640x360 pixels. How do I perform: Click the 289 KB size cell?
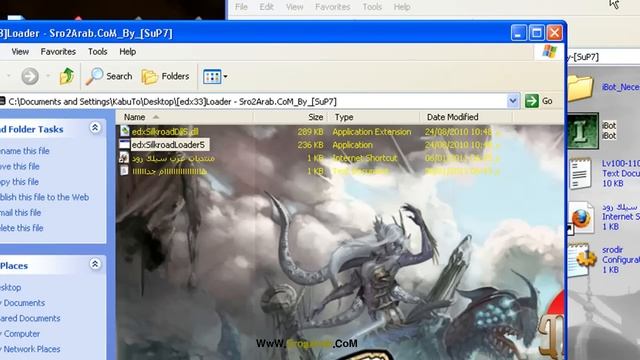point(310,132)
